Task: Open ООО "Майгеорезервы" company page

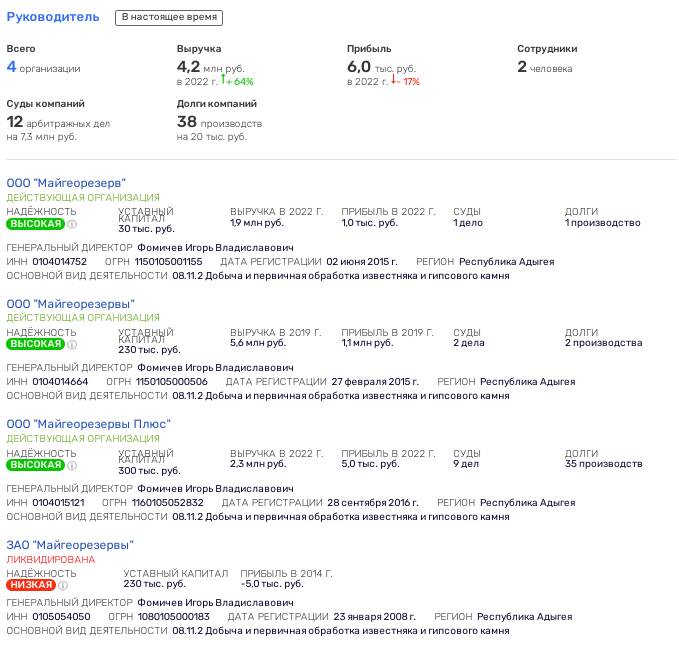Action: coord(71,304)
